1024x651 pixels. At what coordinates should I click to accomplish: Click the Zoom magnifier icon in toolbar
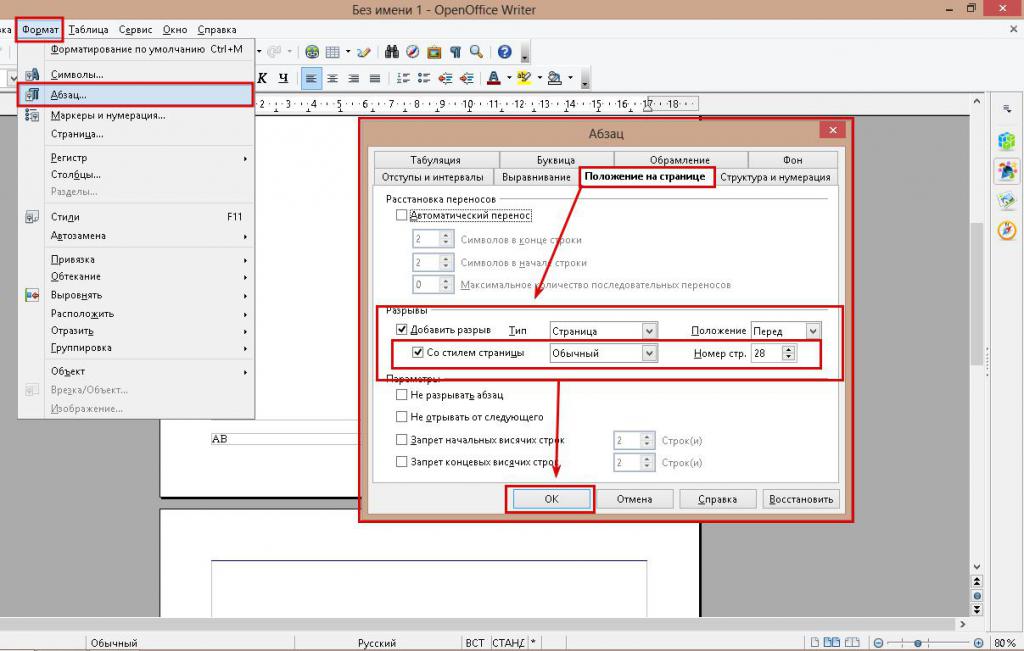click(477, 52)
